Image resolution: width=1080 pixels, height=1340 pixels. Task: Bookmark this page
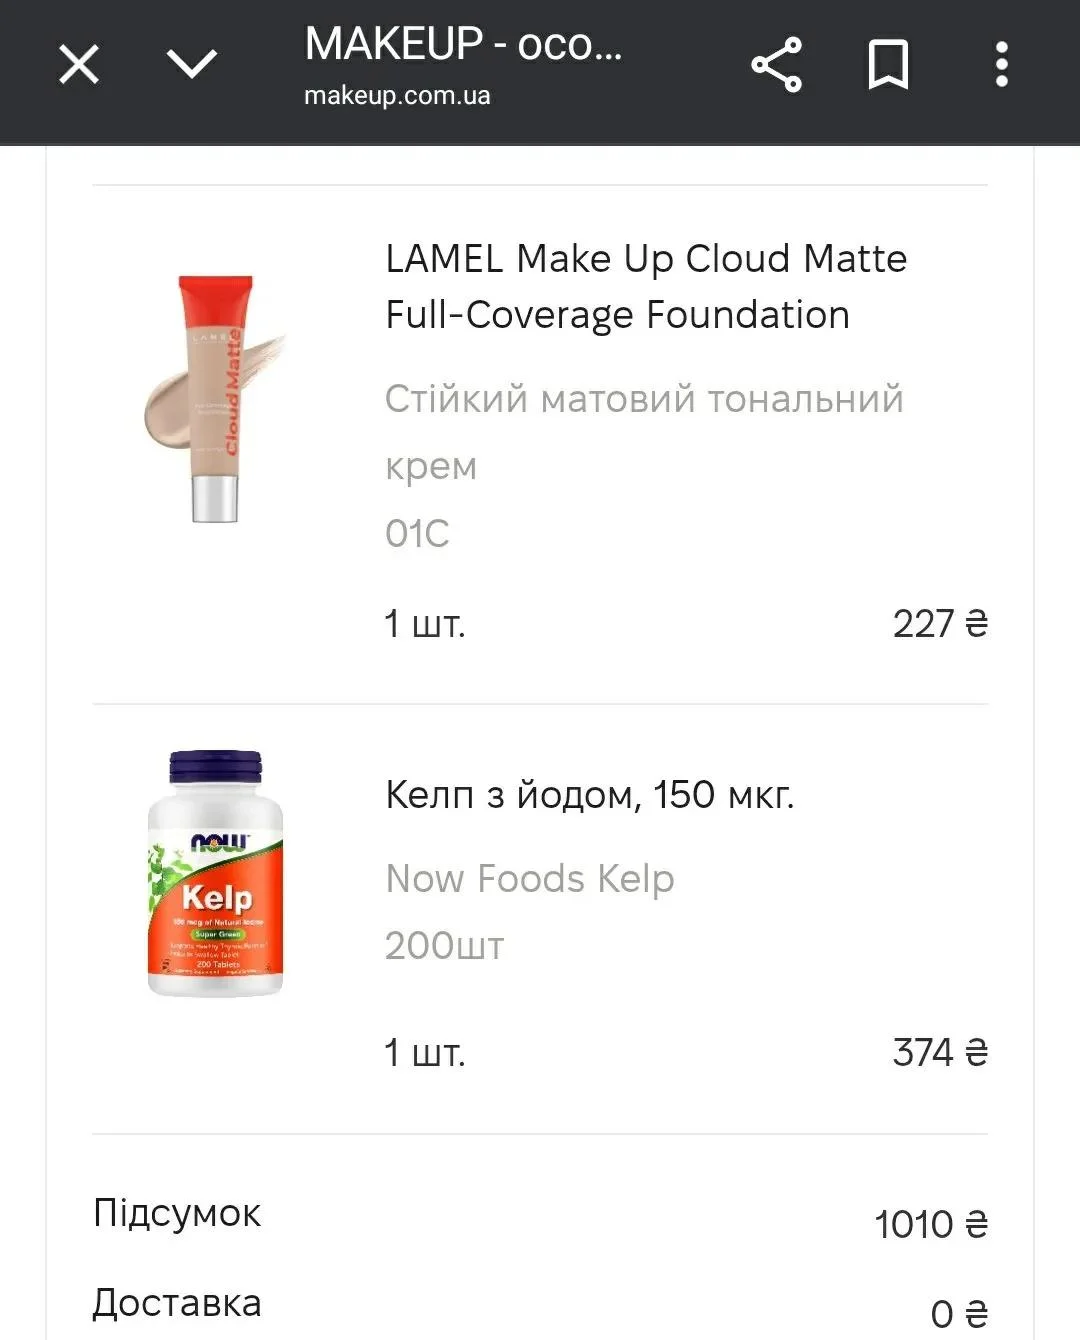888,66
